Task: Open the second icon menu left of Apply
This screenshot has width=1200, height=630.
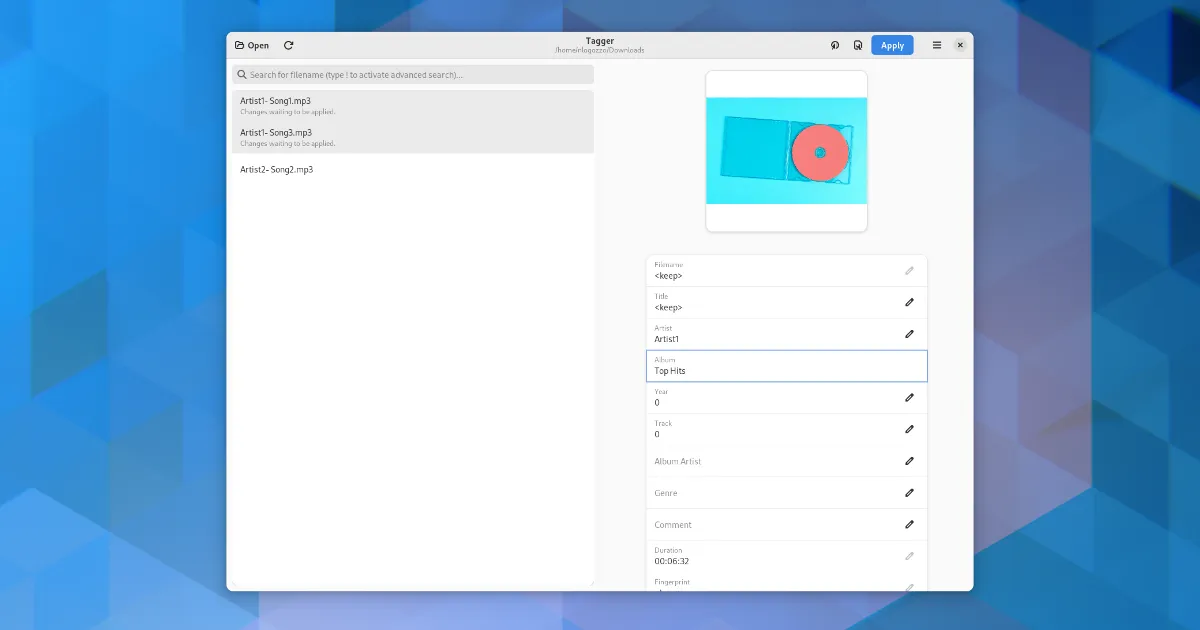Action: (x=835, y=45)
